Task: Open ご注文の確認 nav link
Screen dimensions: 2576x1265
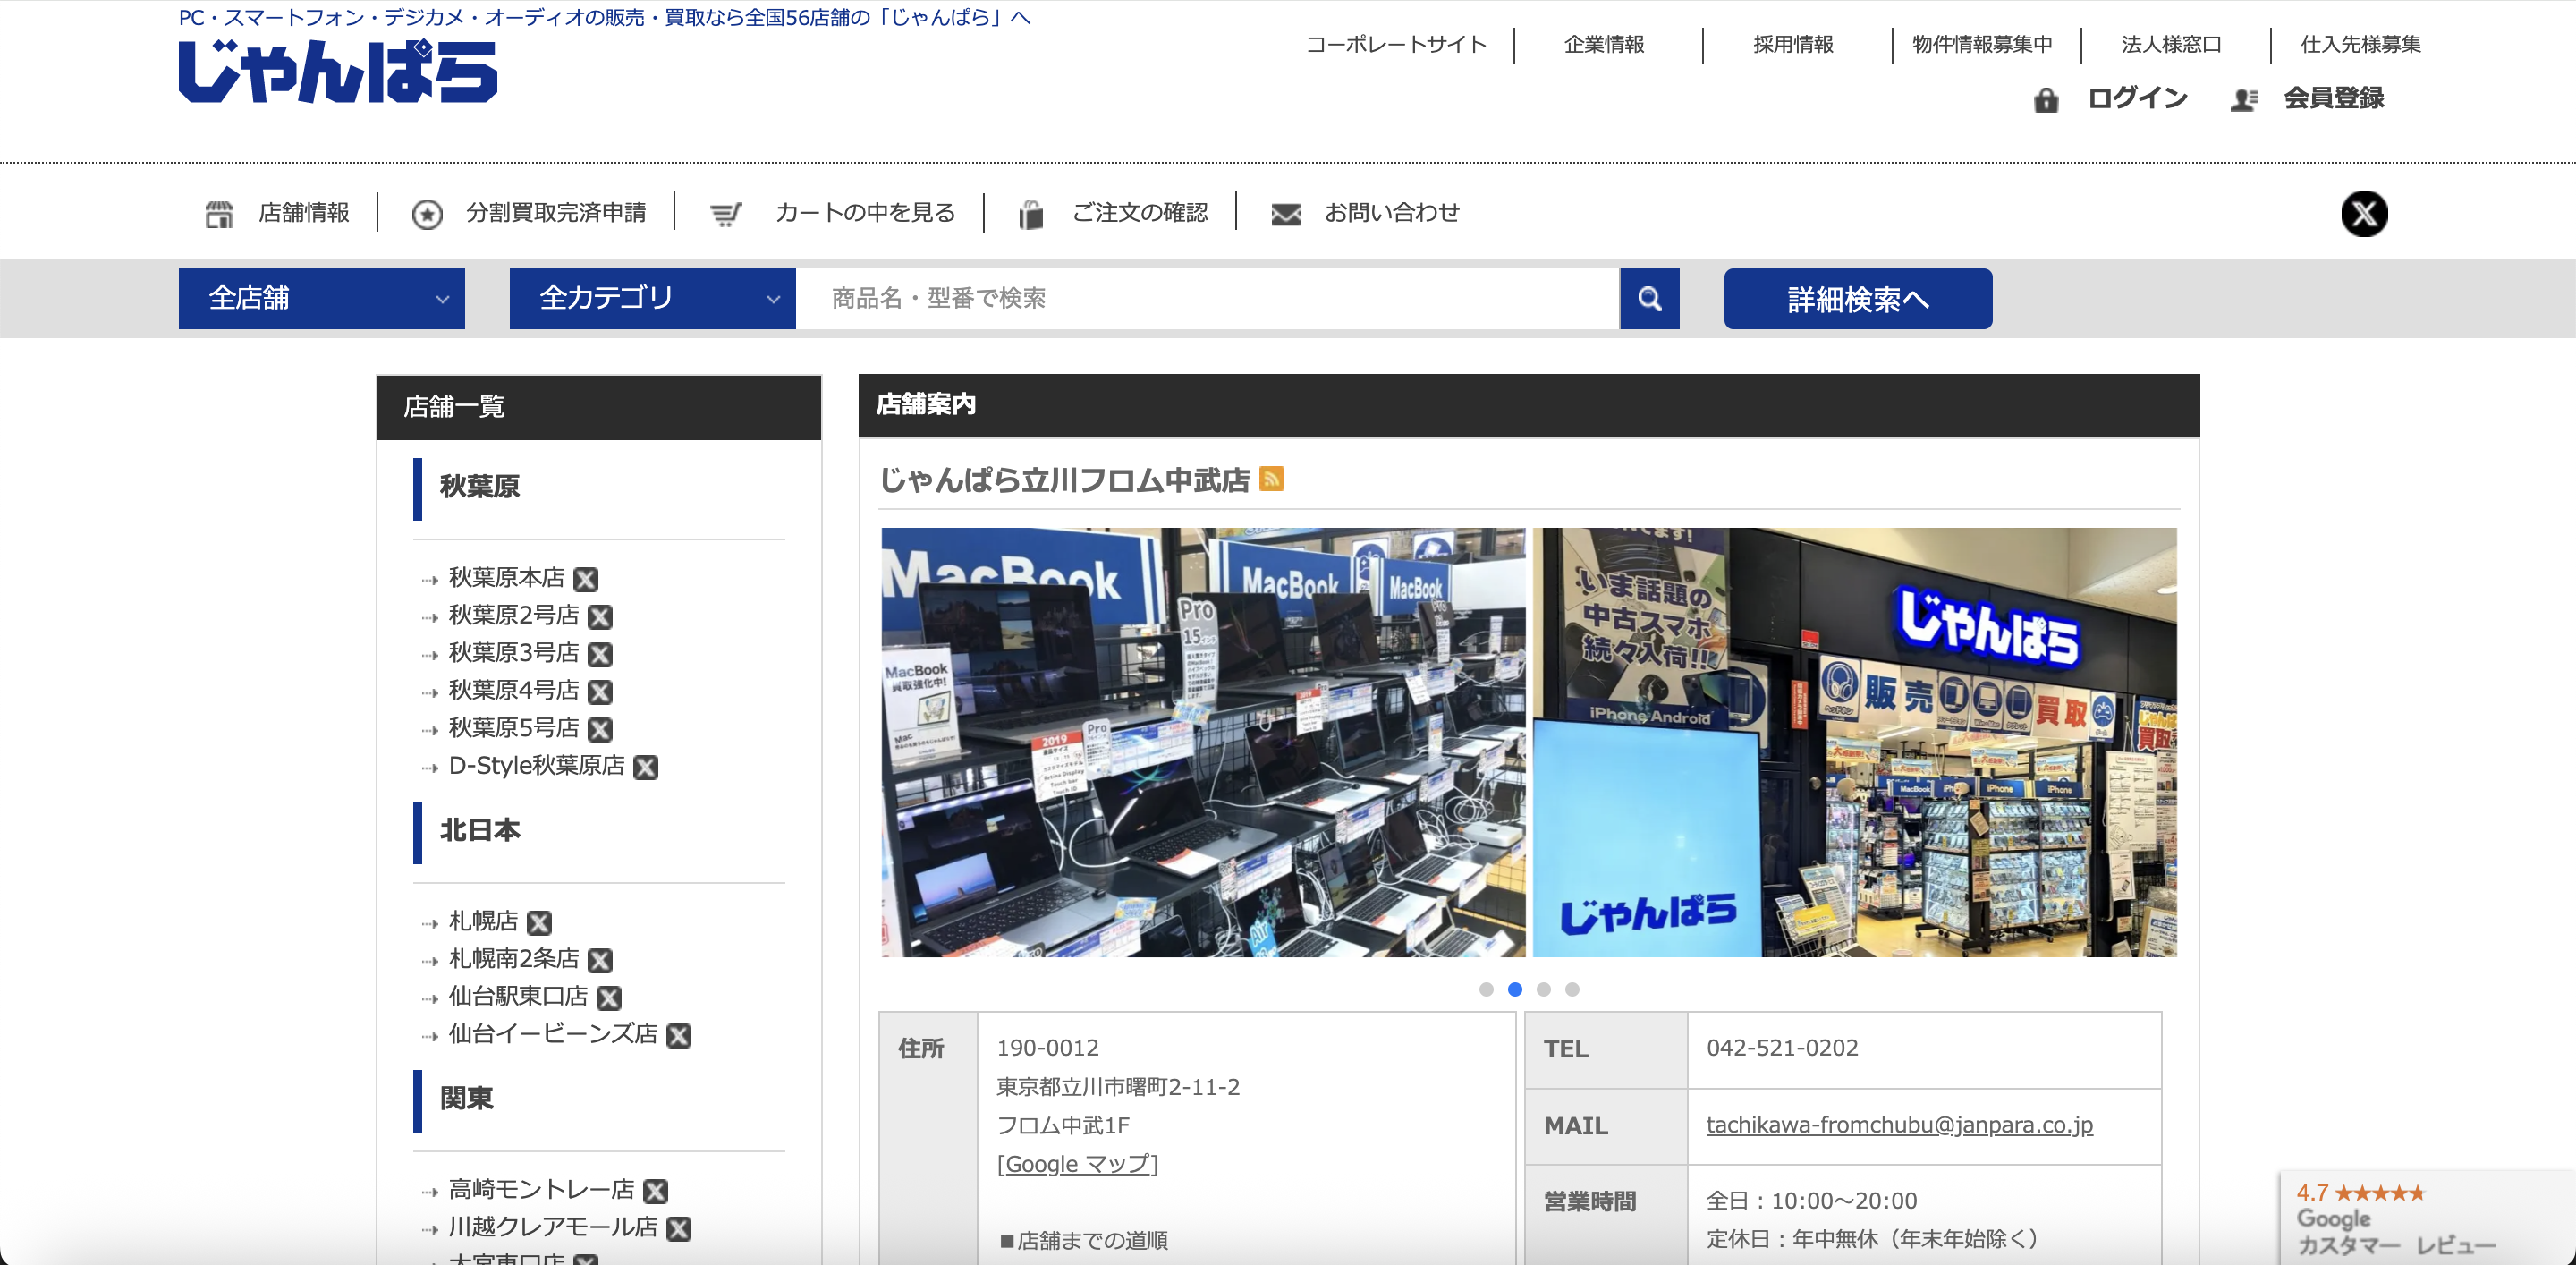Action: click(1139, 213)
